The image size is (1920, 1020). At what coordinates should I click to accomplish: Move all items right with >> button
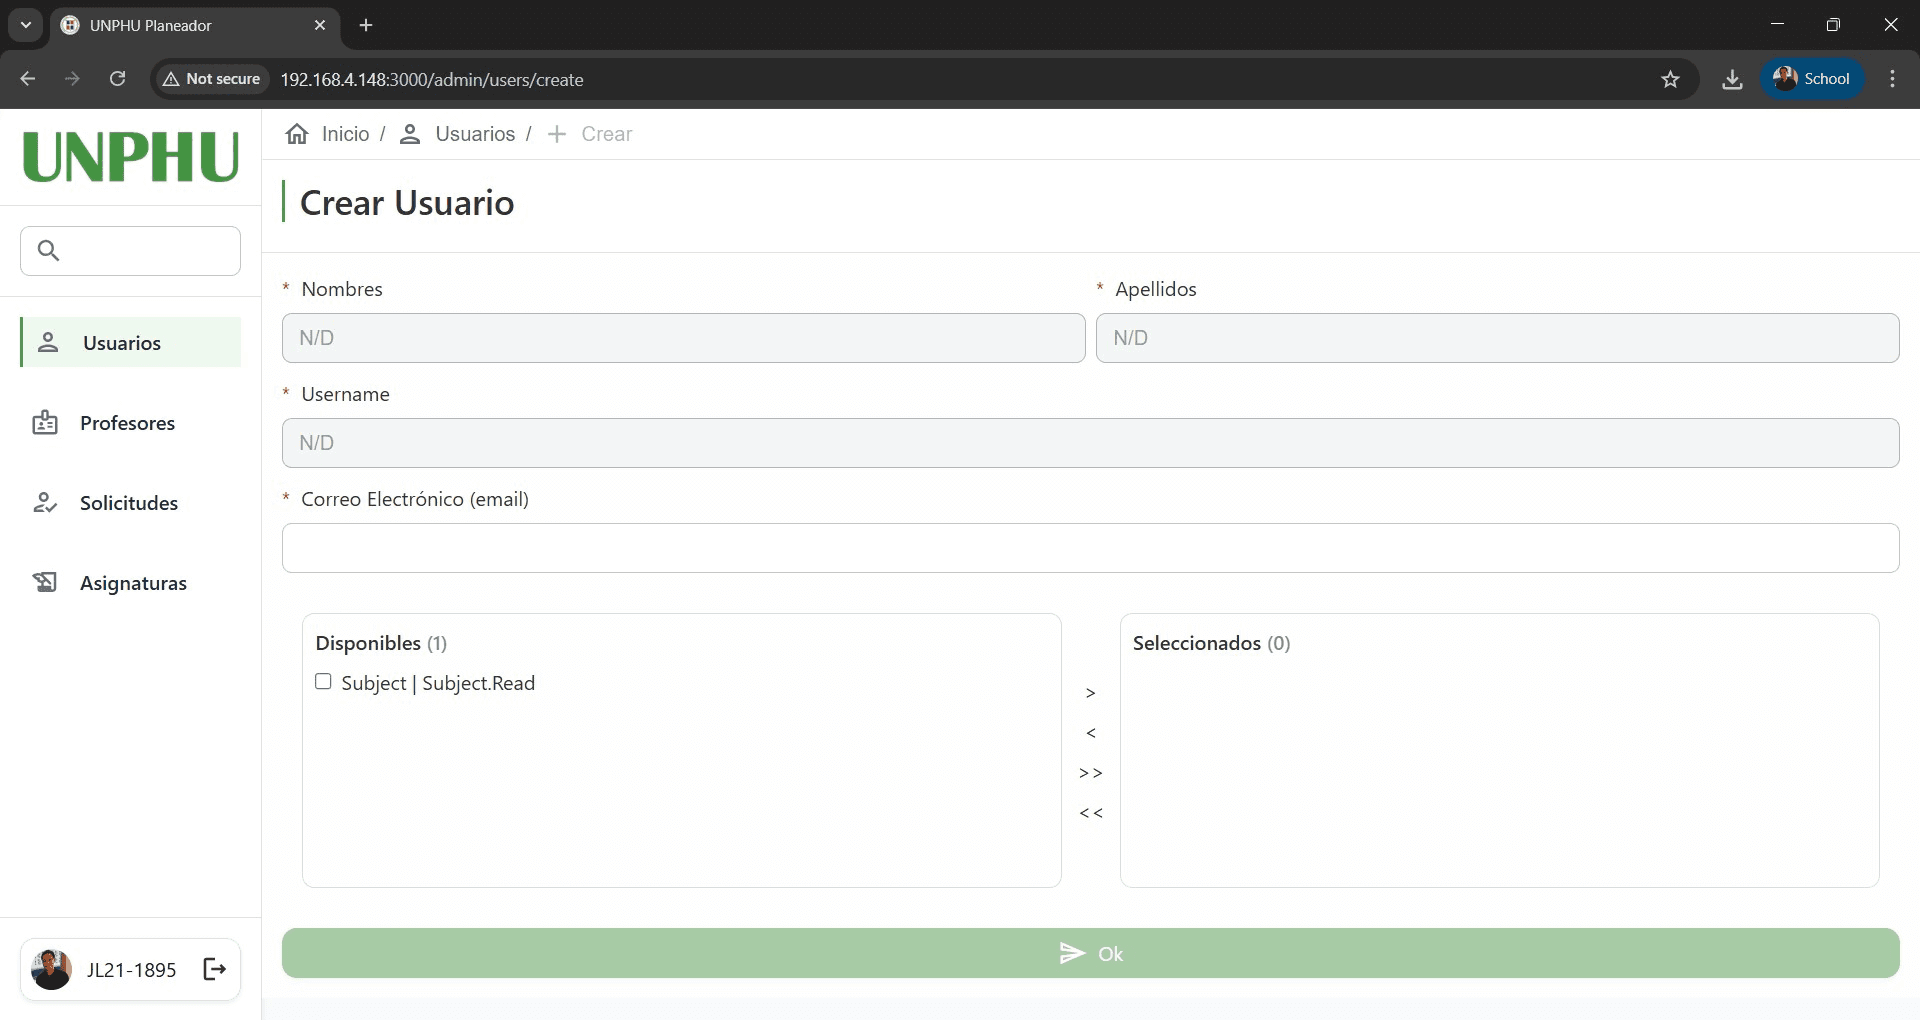pos(1091,773)
